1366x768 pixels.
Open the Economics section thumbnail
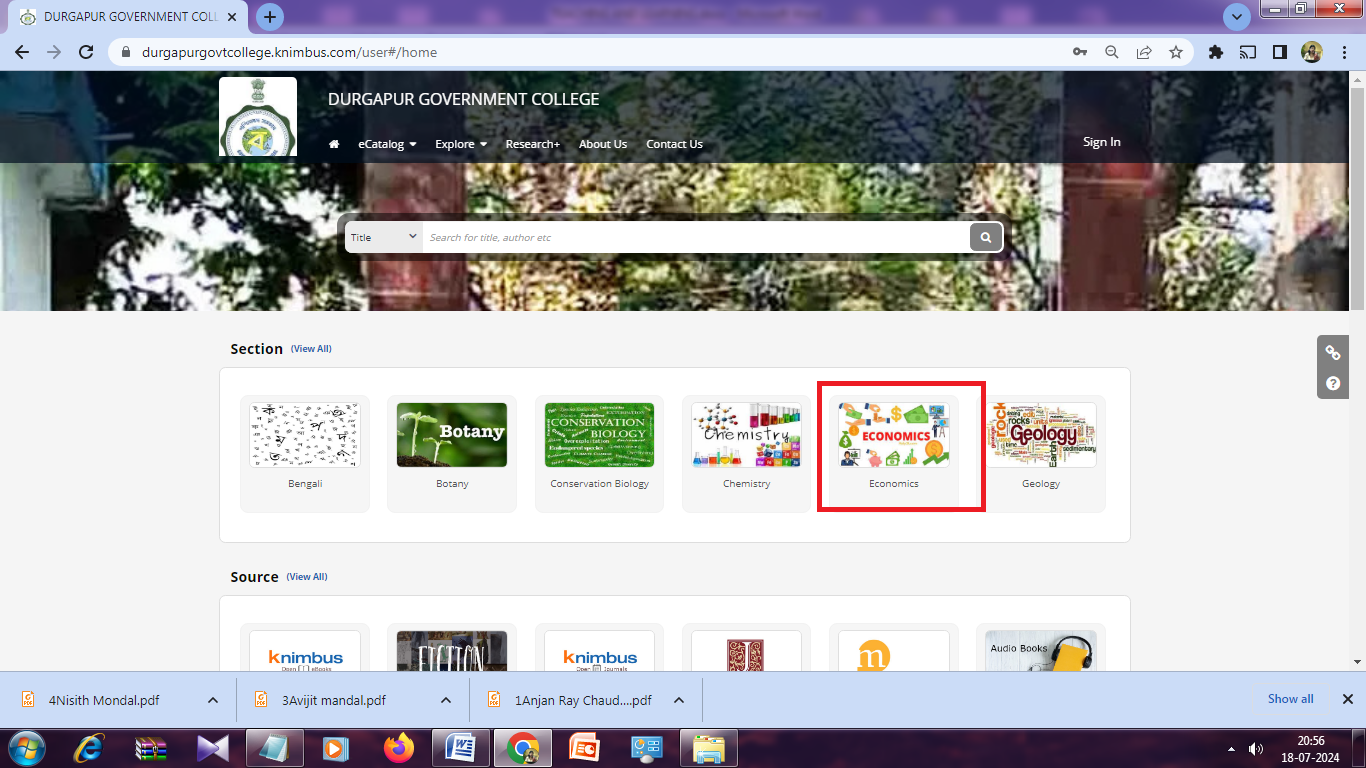[x=893, y=436]
